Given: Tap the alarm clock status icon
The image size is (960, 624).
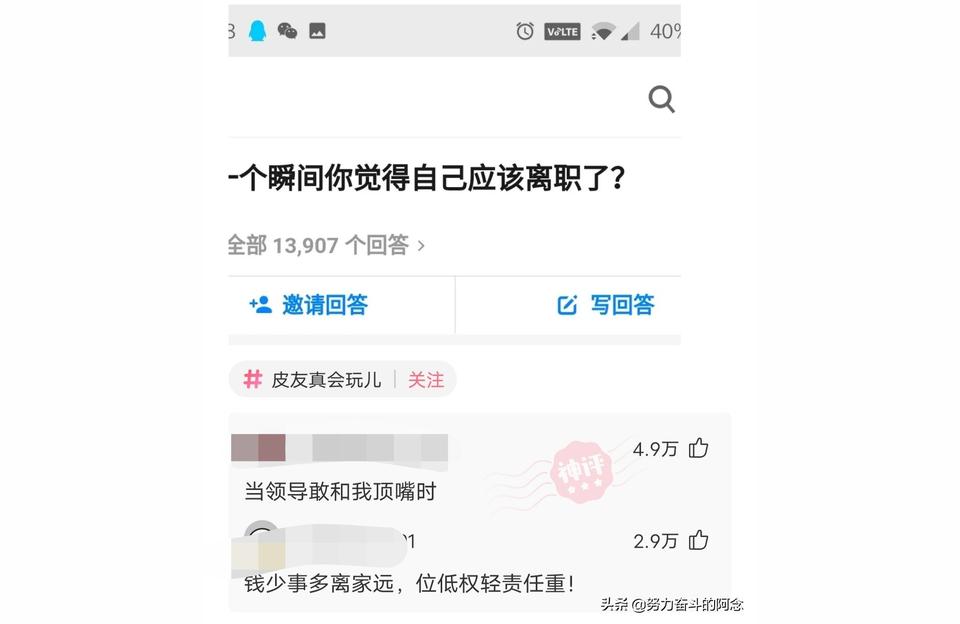Looking at the screenshot, I should pos(525,31).
